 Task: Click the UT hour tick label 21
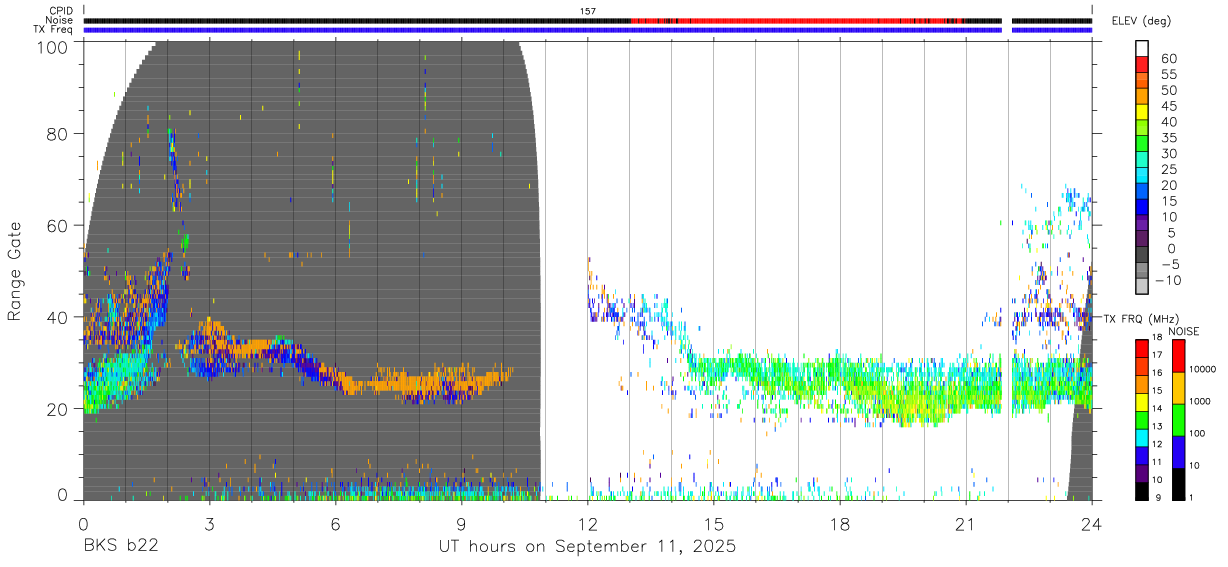(965, 522)
